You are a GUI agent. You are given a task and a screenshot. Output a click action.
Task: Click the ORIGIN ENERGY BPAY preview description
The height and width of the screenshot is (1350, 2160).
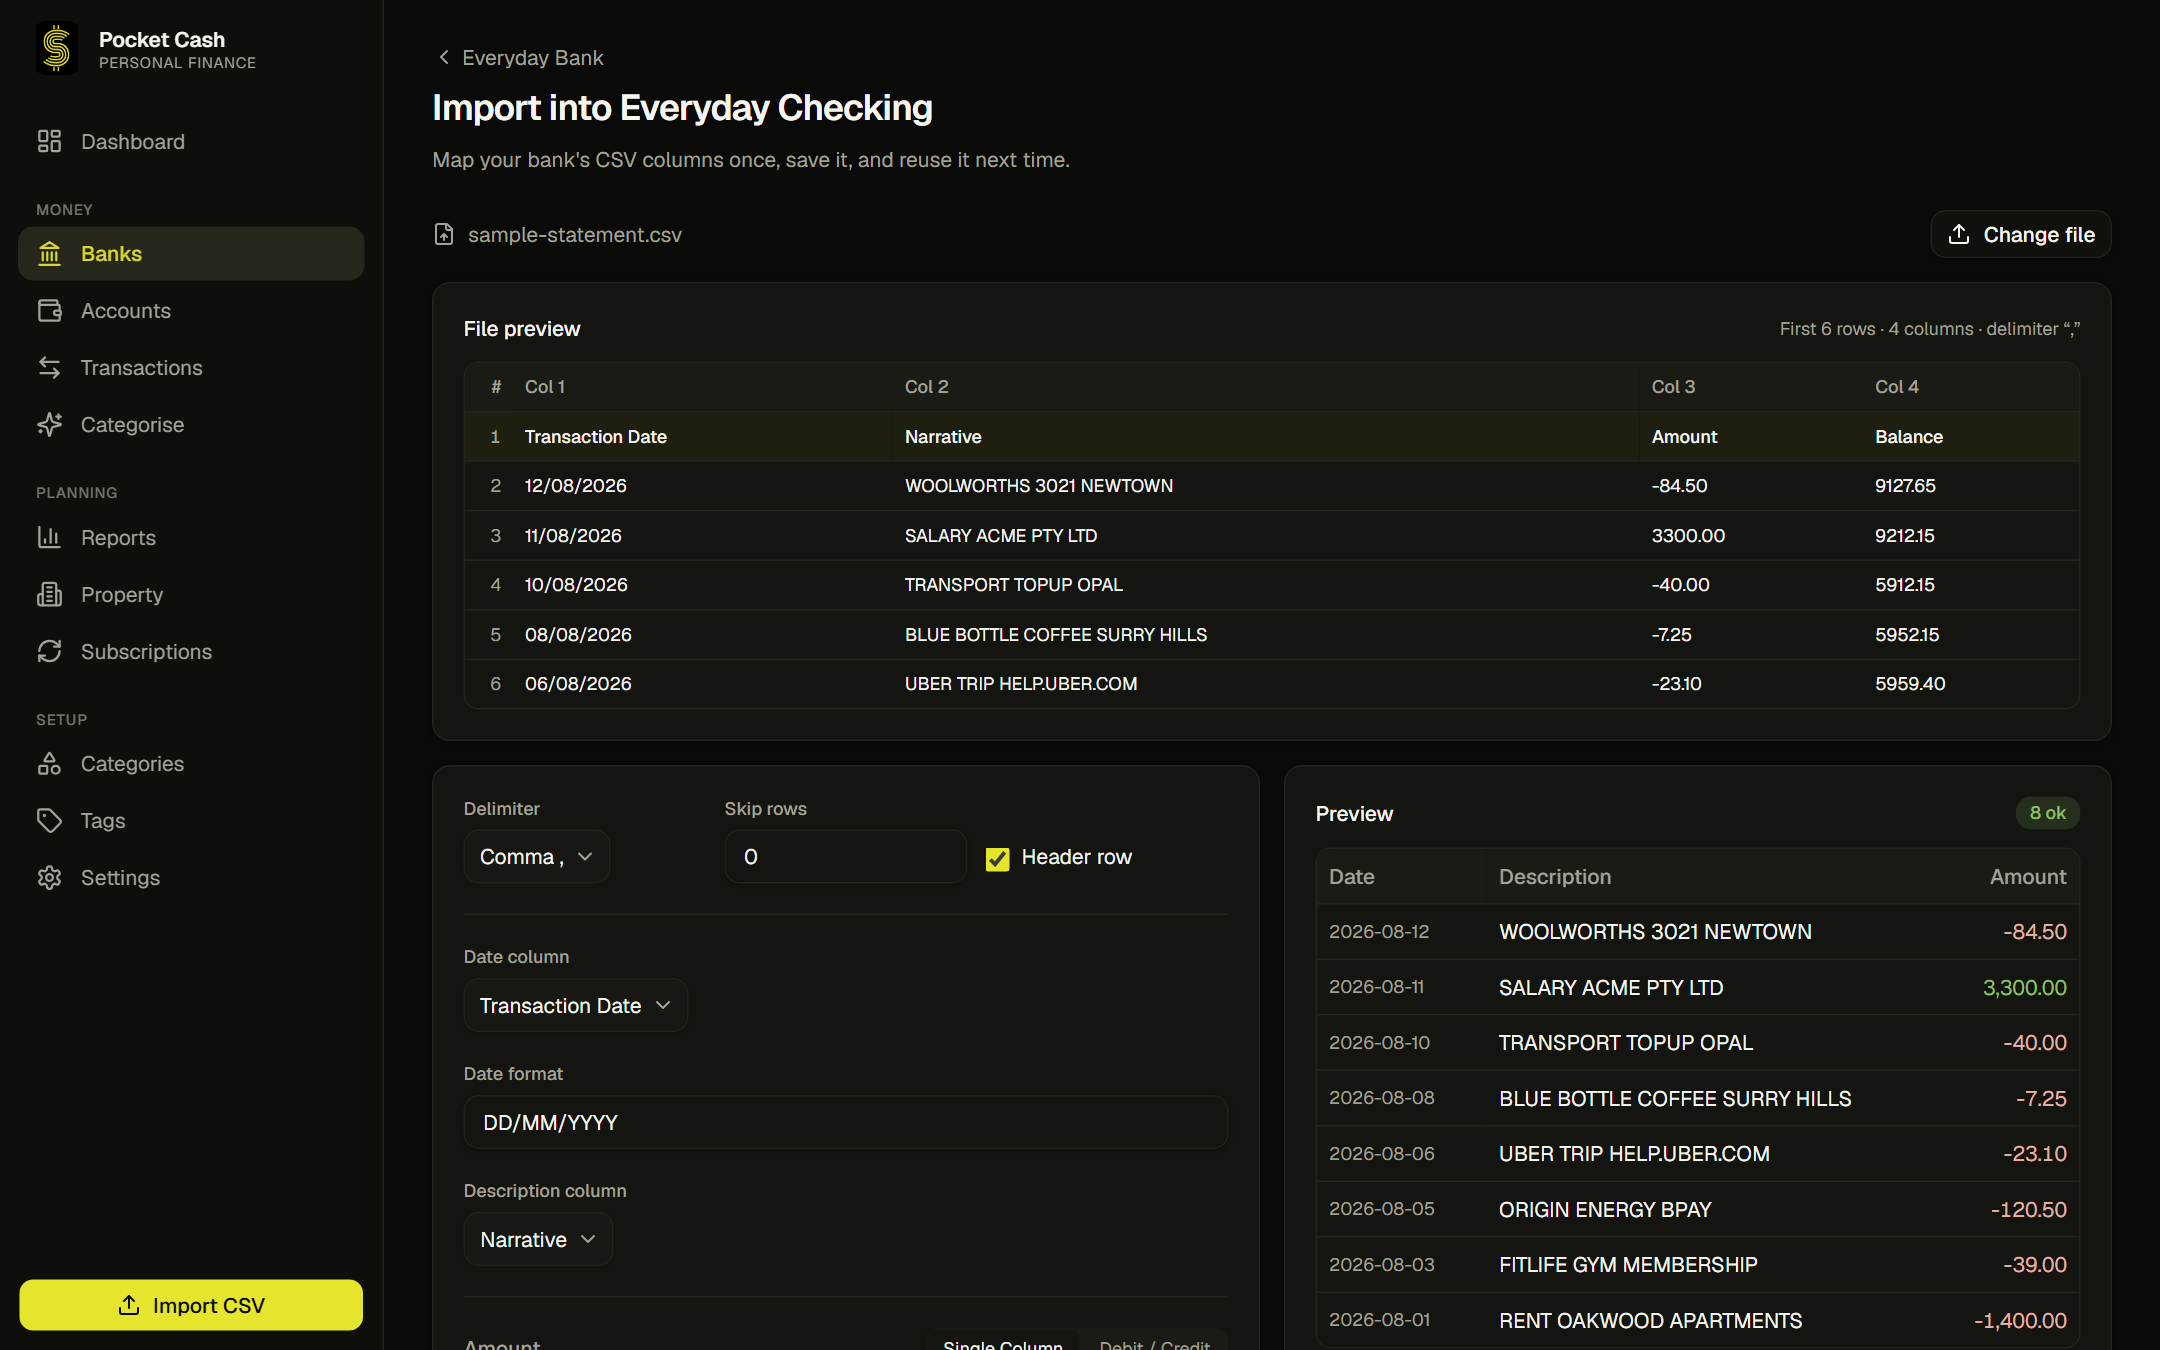coord(1605,1209)
